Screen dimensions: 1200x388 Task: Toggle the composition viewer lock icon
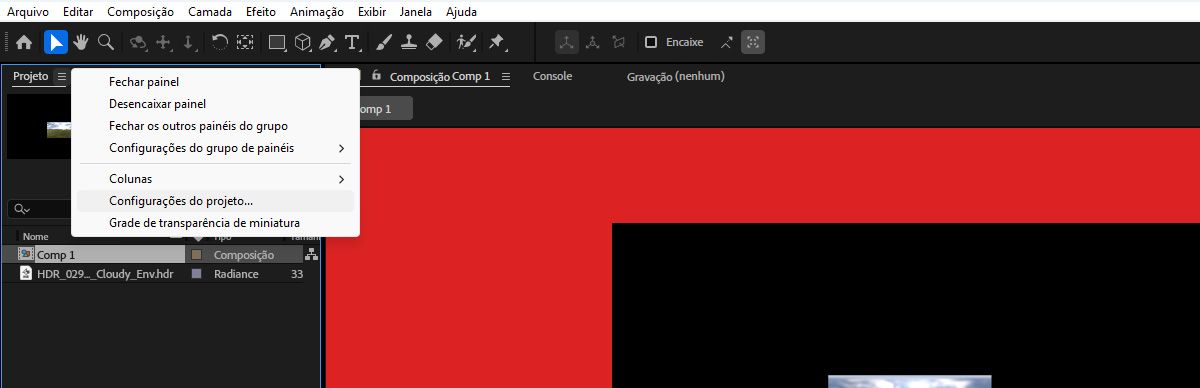pos(377,76)
